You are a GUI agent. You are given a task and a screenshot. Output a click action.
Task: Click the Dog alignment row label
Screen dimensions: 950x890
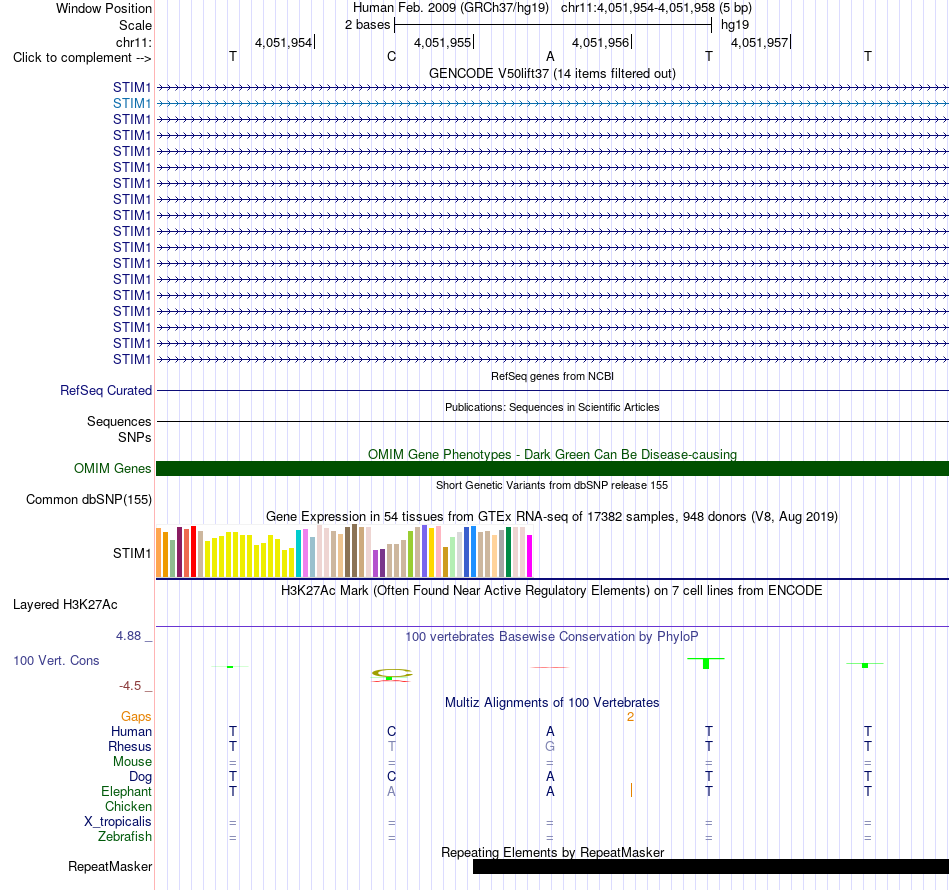140,776
